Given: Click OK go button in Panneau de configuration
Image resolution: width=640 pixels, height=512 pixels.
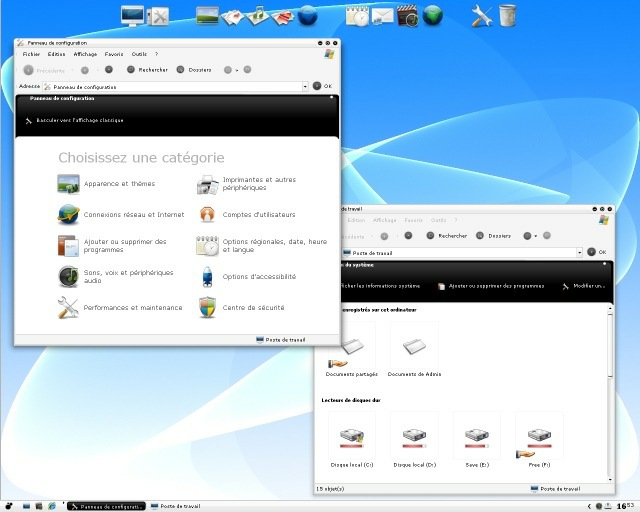Looking at the screenshot, I should pyautogui.click(x=322, y=86).
